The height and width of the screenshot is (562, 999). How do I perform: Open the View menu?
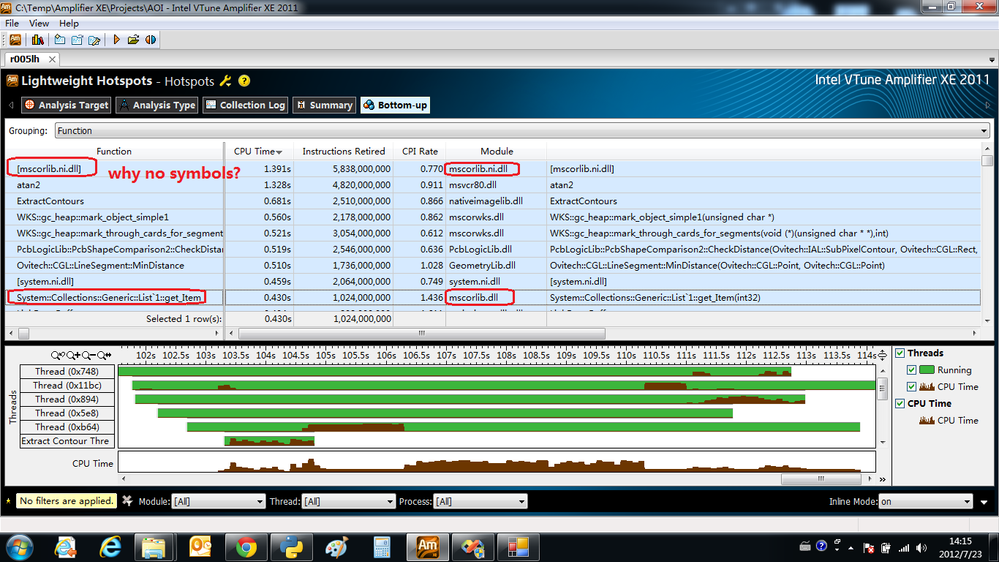coord(39,24)
